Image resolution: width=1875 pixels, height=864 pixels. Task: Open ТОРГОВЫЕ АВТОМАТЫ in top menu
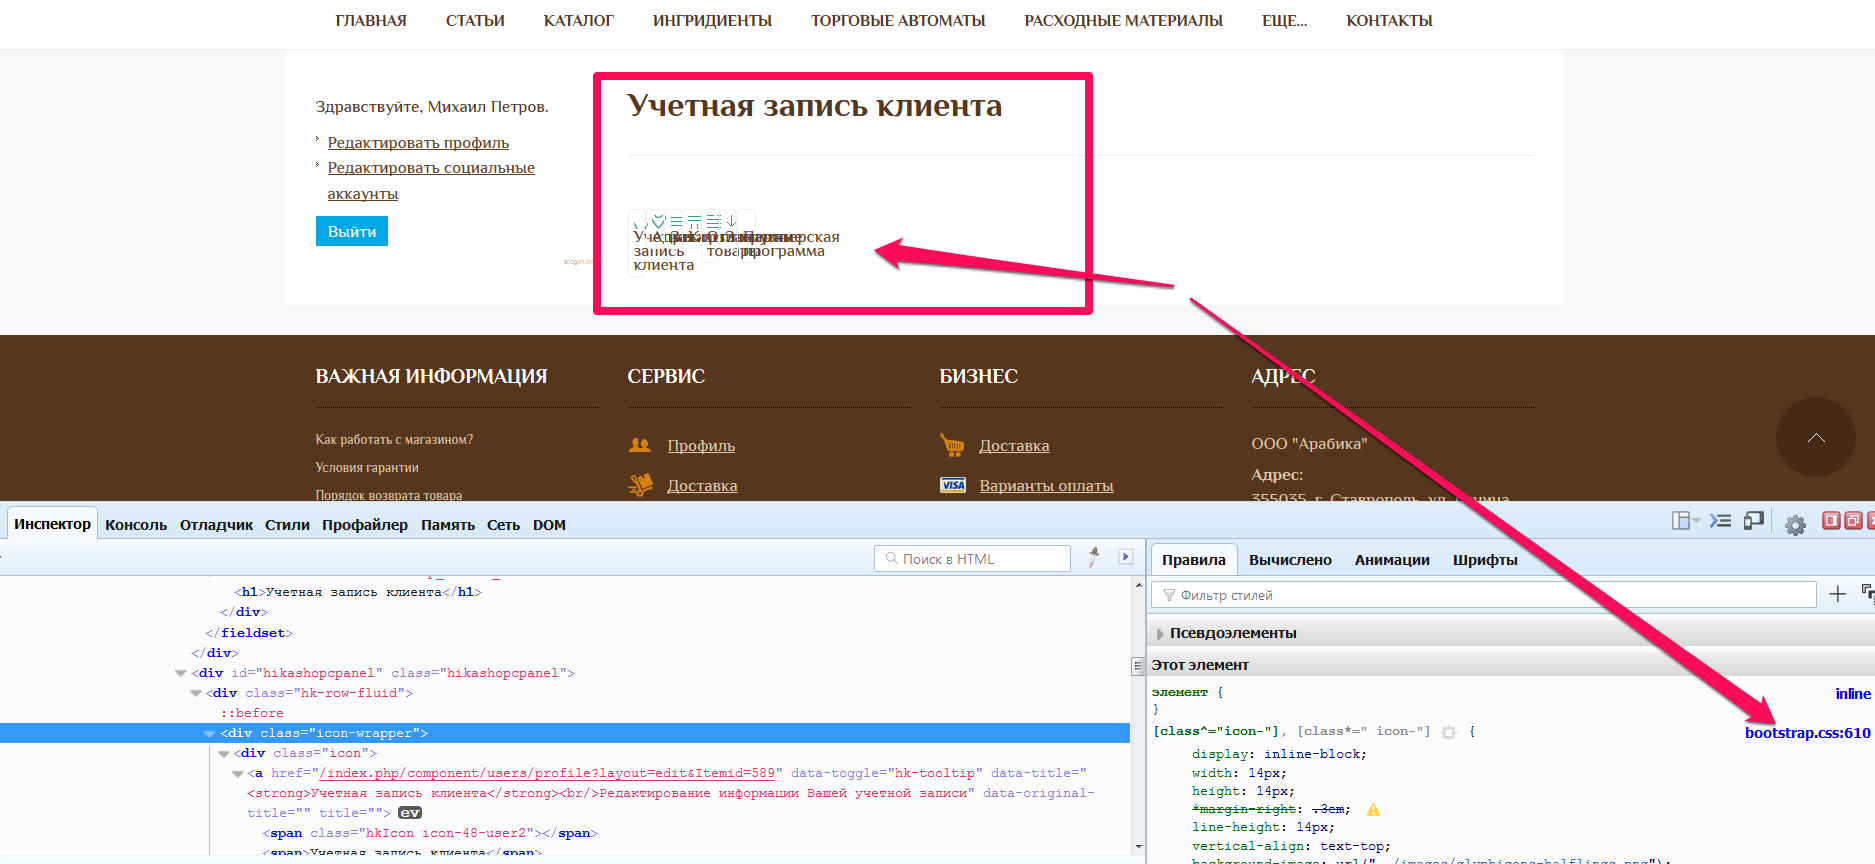coord(898,21)
